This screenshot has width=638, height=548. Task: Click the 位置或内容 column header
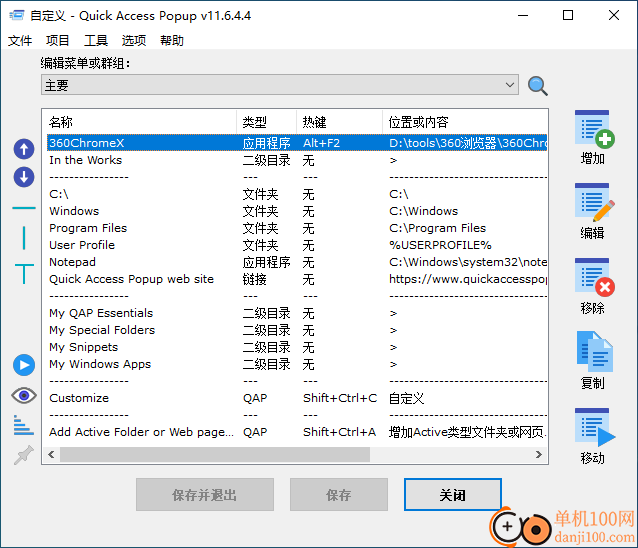[x=465, y=122]
